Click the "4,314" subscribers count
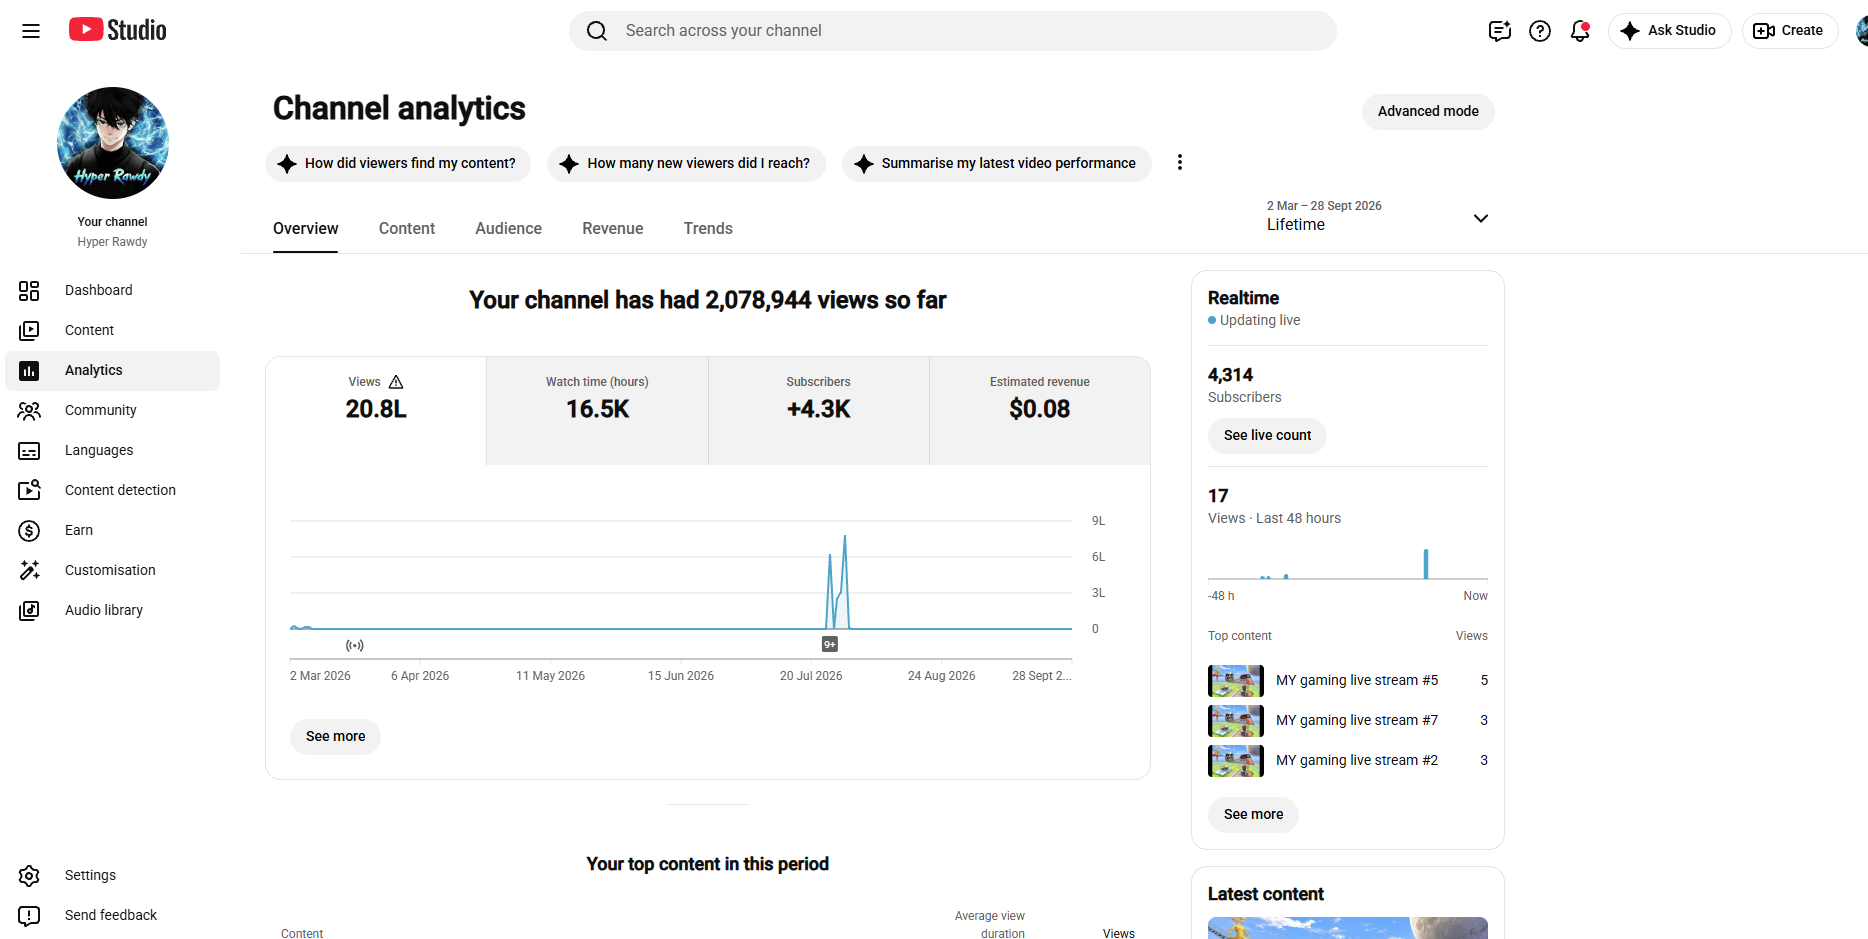 1230,375
